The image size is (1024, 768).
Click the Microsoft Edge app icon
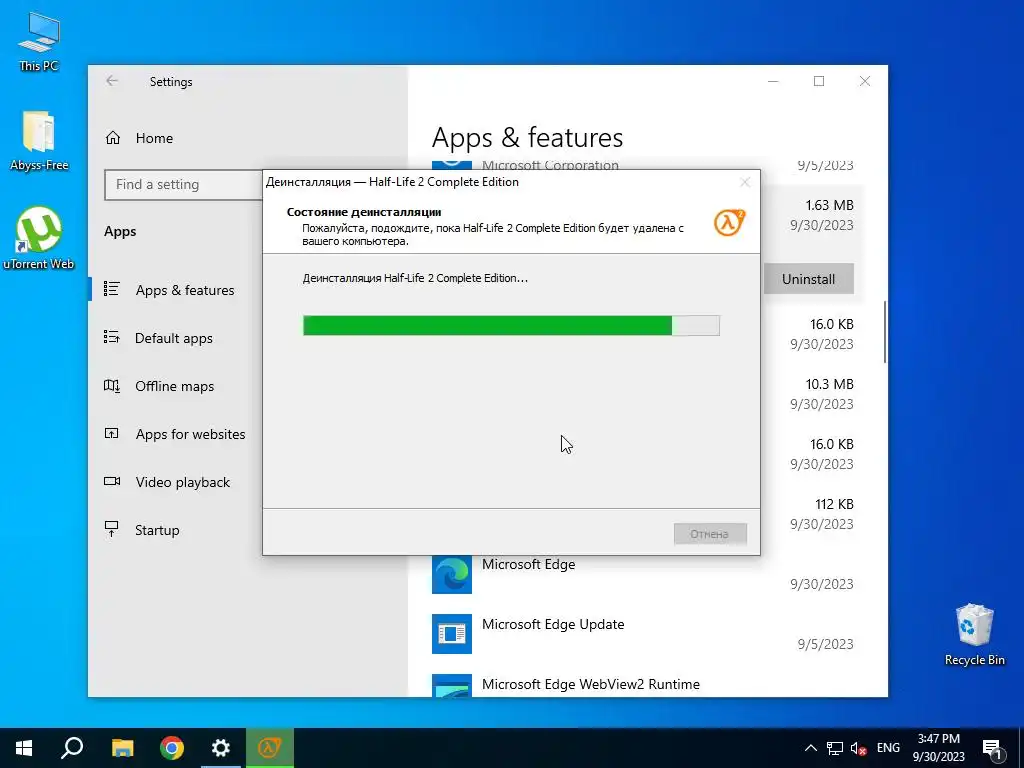pyautogui.click(x=452, y=574)
